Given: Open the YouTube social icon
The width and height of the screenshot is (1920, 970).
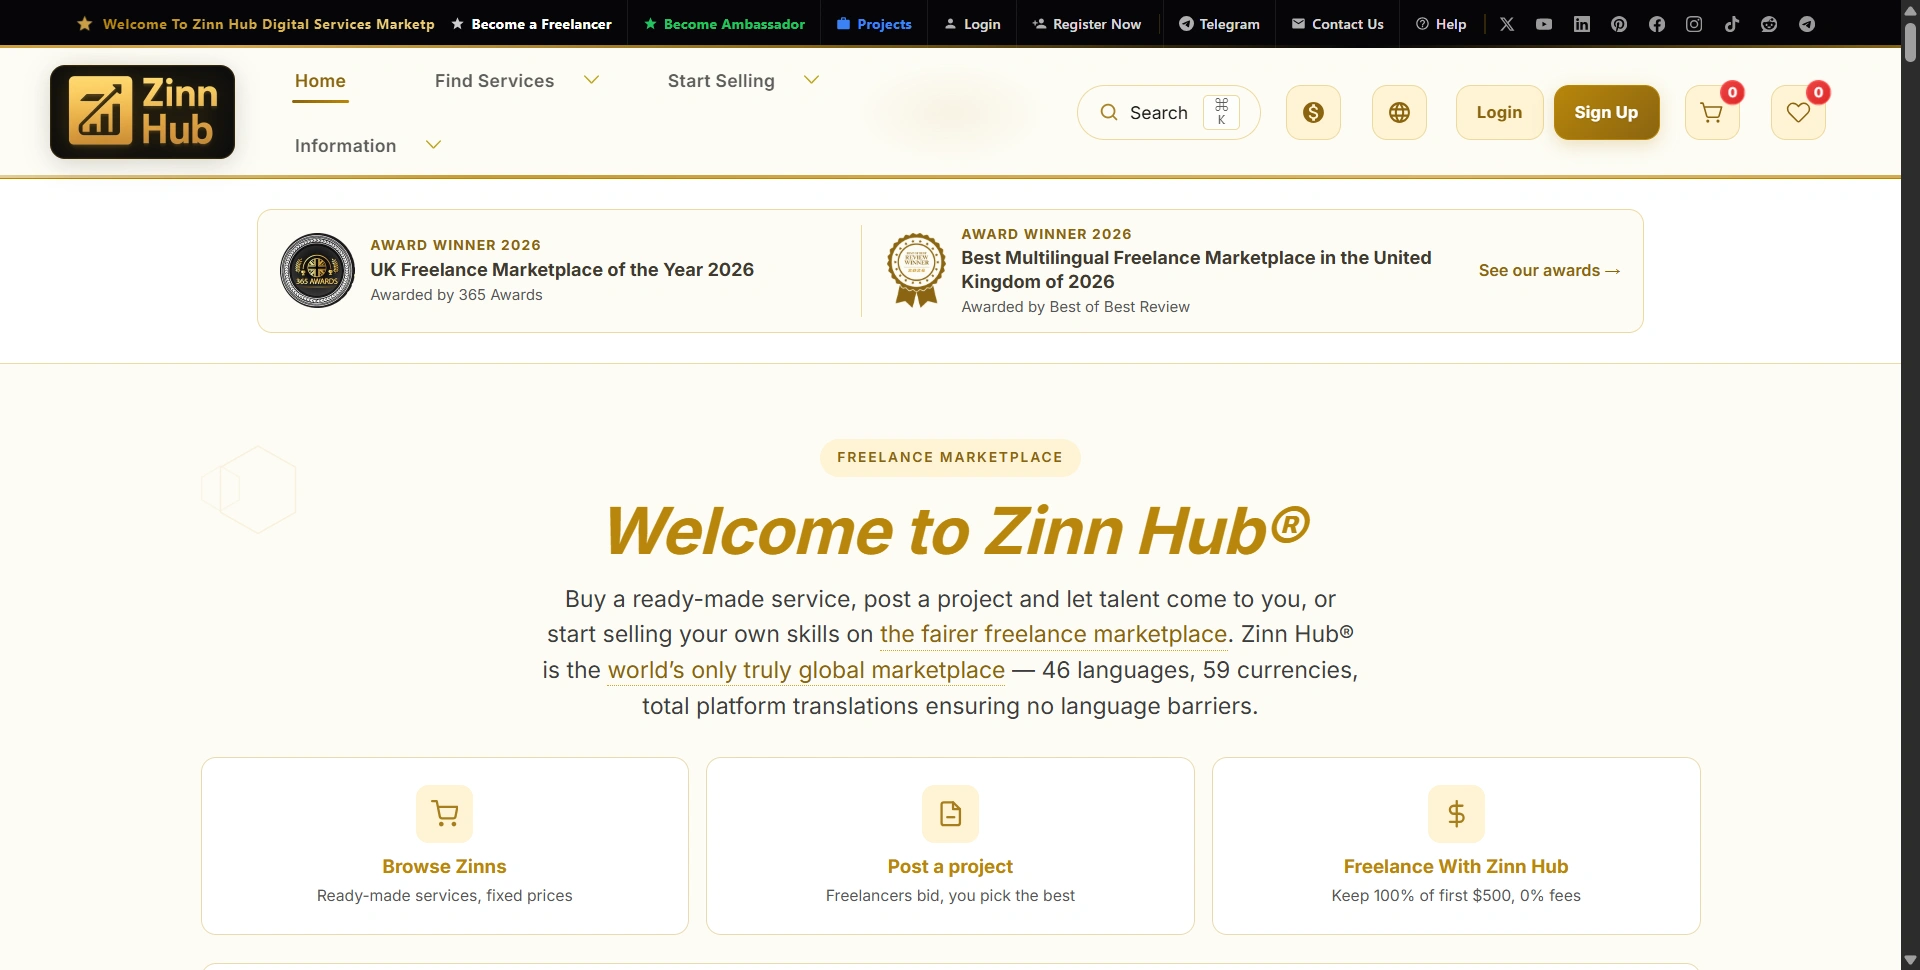Looking at the screenshot, I should [1544, 24].
